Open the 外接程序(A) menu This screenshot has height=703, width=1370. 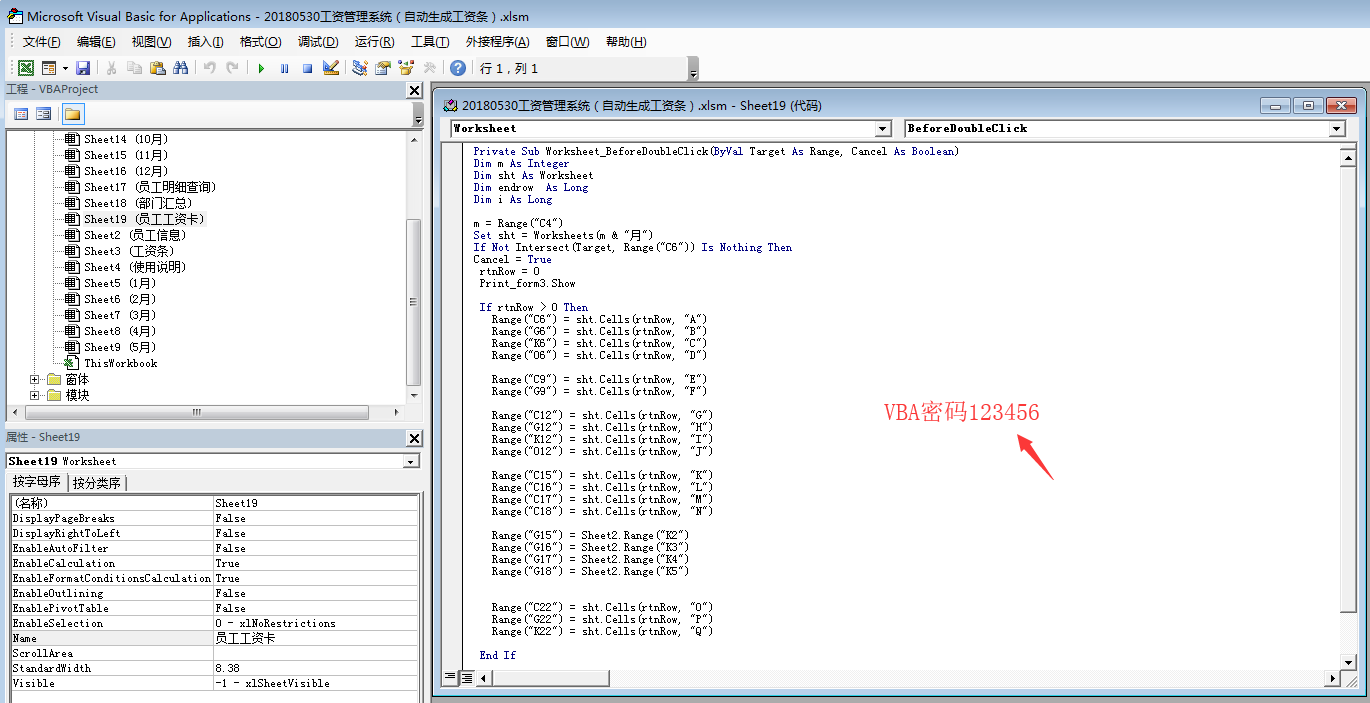pos(497,42)
